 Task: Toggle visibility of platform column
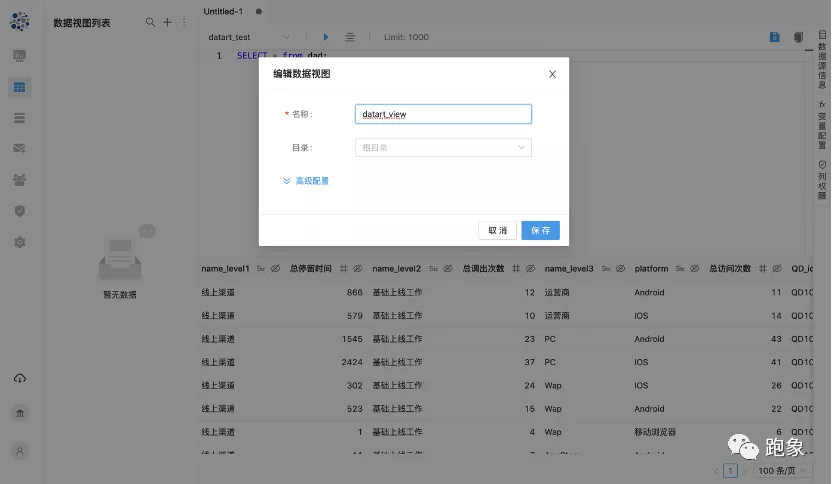click(x=694, y=269)
